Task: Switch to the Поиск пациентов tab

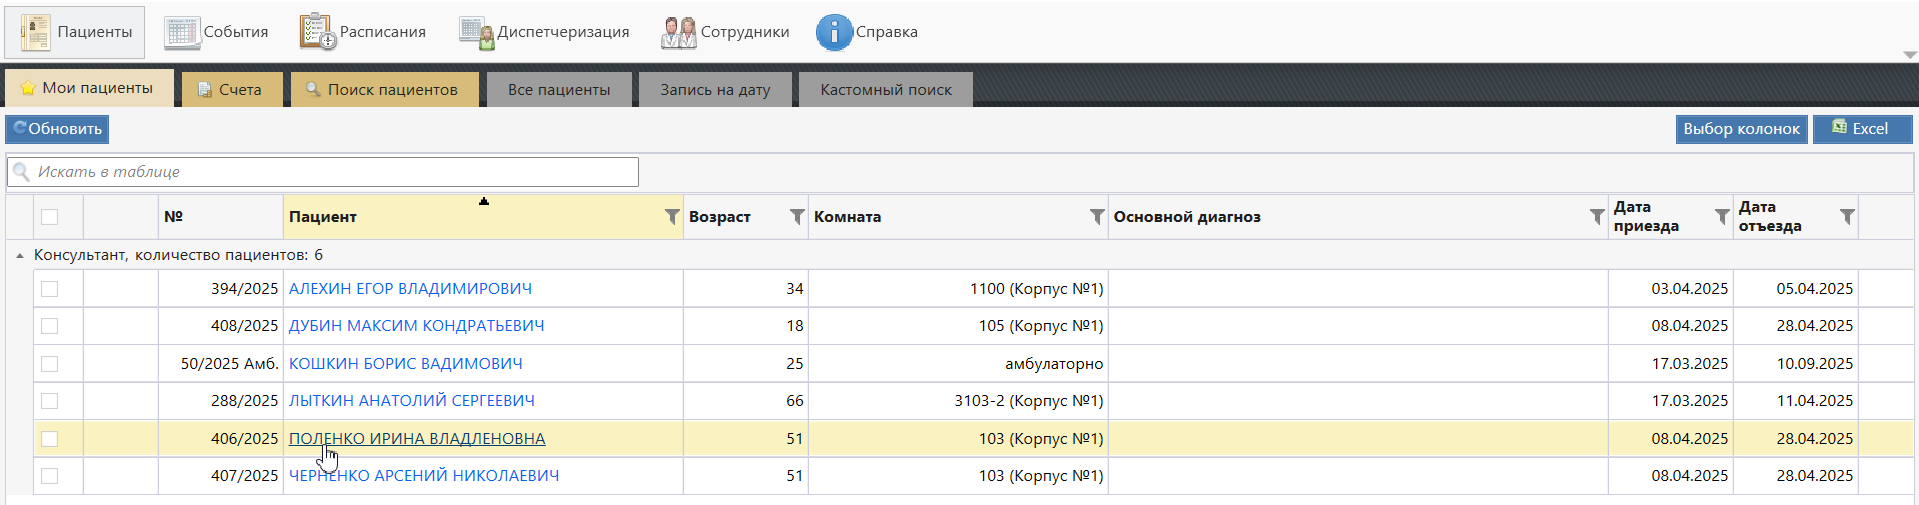Action: point(384,89)
